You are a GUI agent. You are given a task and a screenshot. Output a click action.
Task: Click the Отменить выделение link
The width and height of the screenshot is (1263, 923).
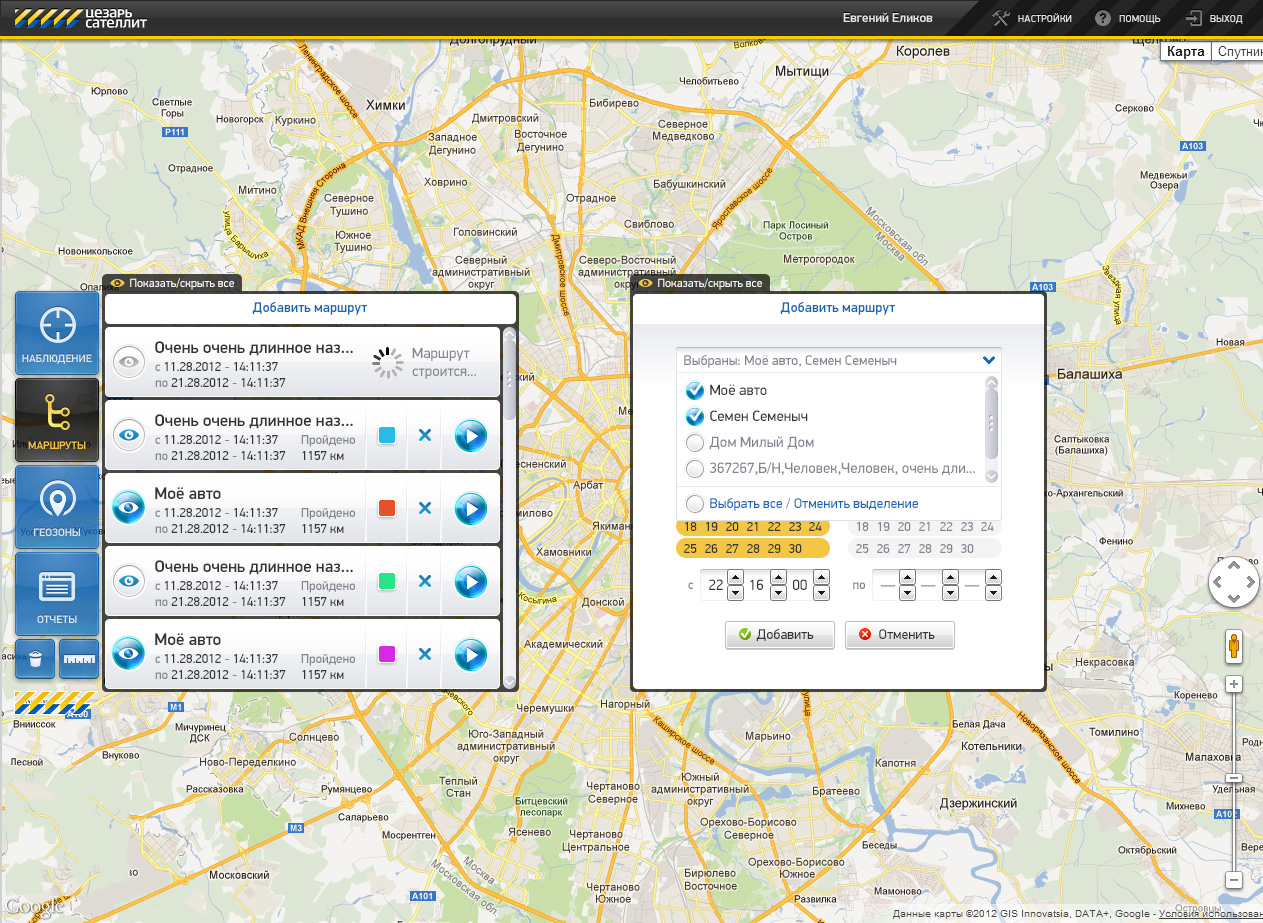point(855,503)
